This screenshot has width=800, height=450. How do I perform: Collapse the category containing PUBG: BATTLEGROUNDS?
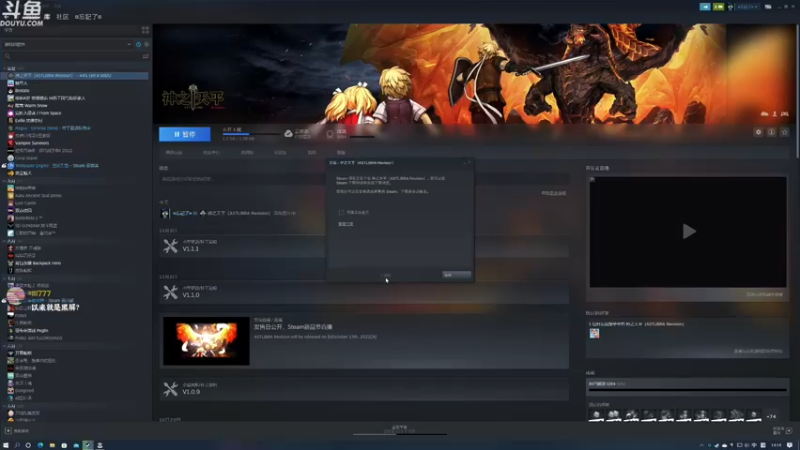(5, 278)
